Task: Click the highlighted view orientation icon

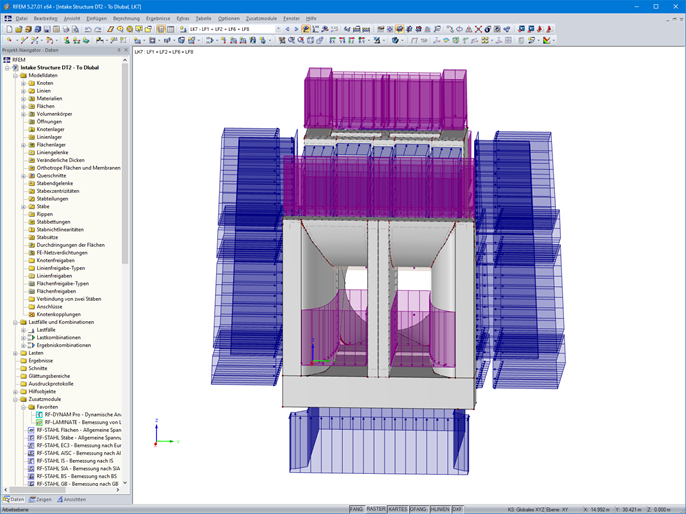Action: coord(399,29)
